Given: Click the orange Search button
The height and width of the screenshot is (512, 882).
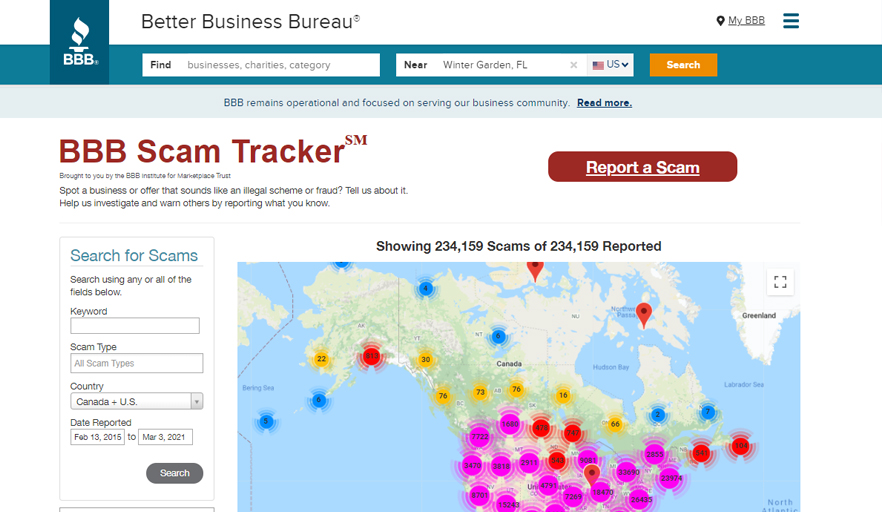Looking at the screenshot, I should click(x=683, y=65).
